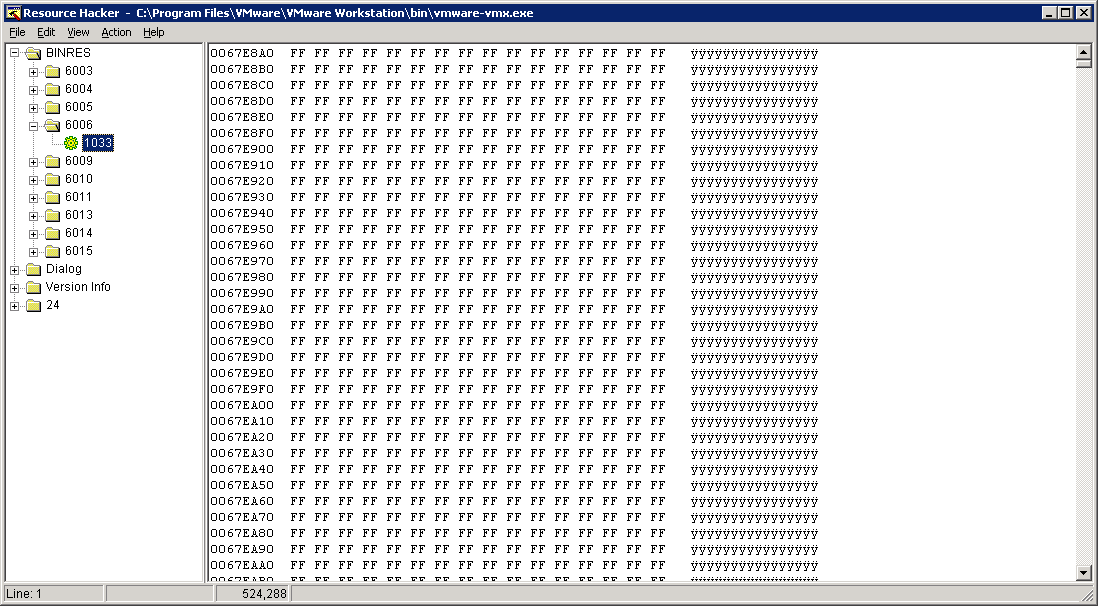The width and height of the screenshot is (1098, 606).
Task: Expand the Version Info node
Action: (14, 288)
